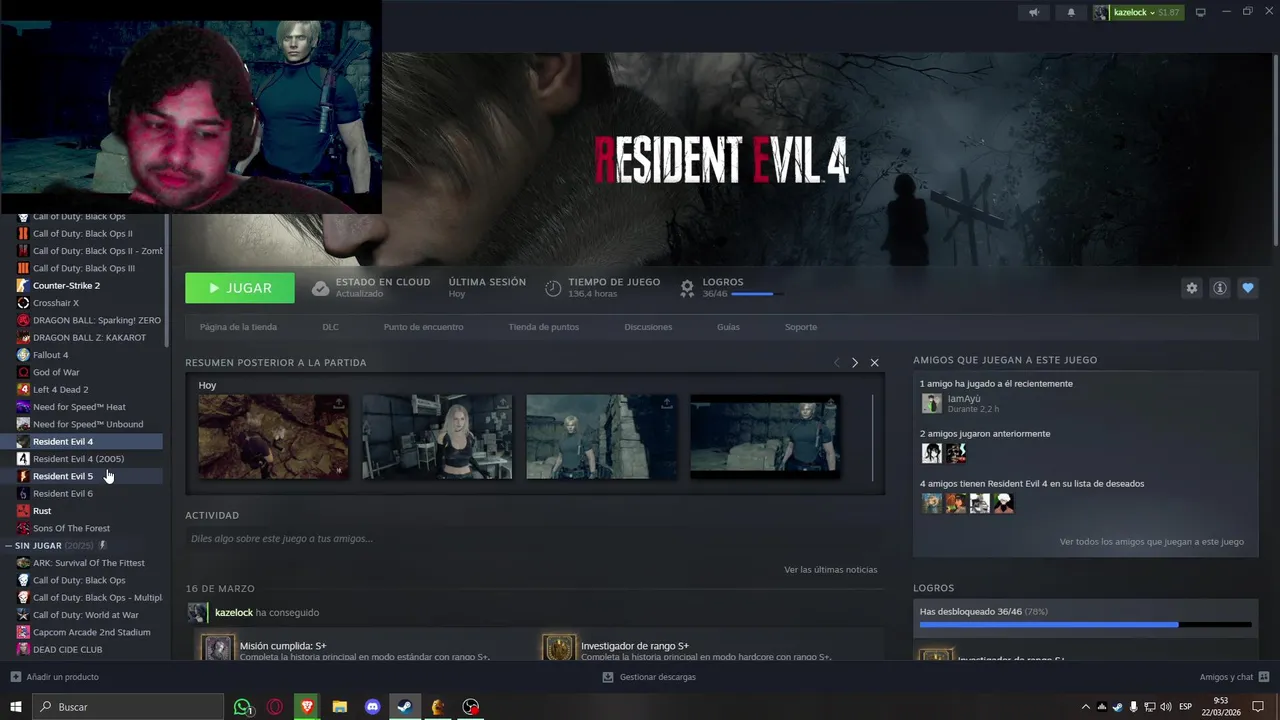Click the play time clock icon
Viewport: 1280px width, 720px height.
point(553,288)
